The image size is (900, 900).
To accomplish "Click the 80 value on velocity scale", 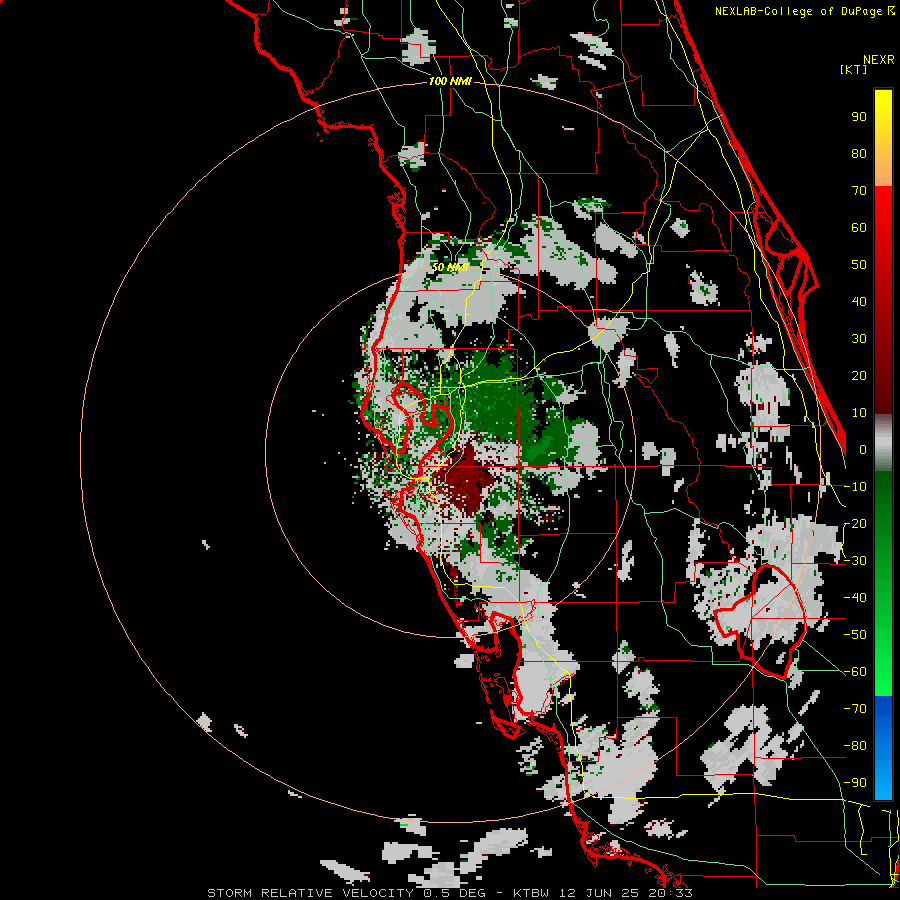I will tap(859, 154).
